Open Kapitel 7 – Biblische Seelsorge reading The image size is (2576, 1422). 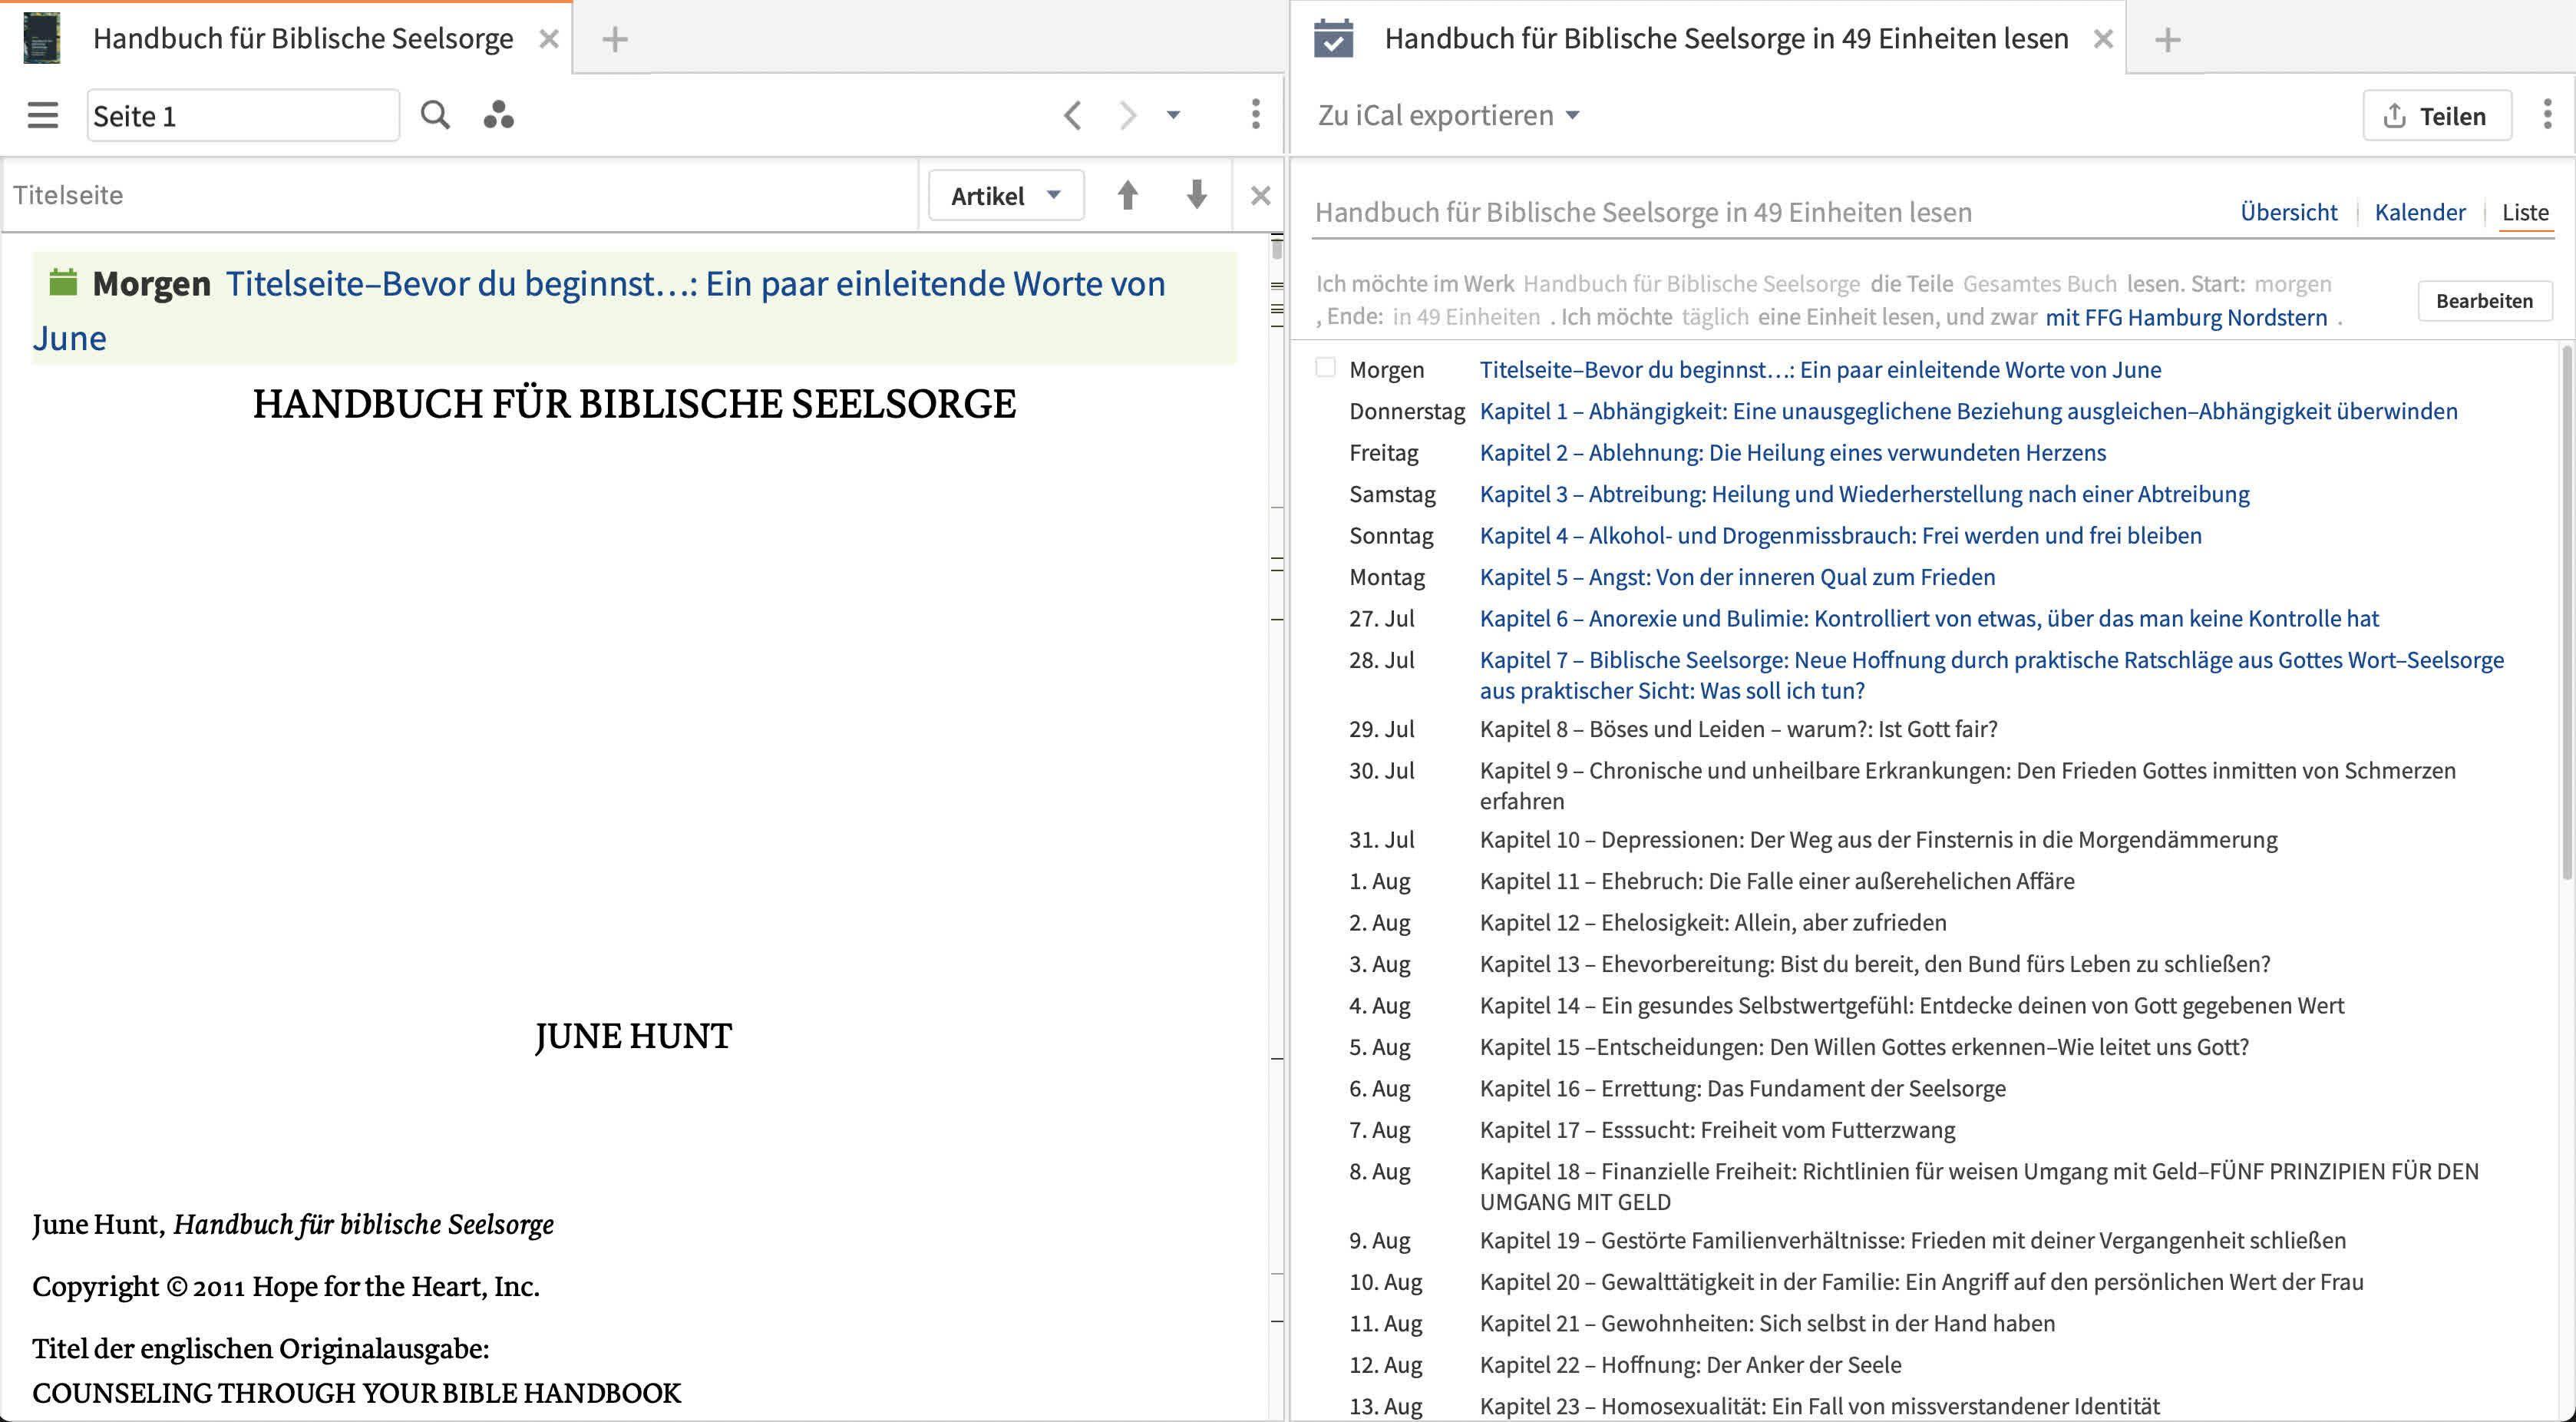1991,674
